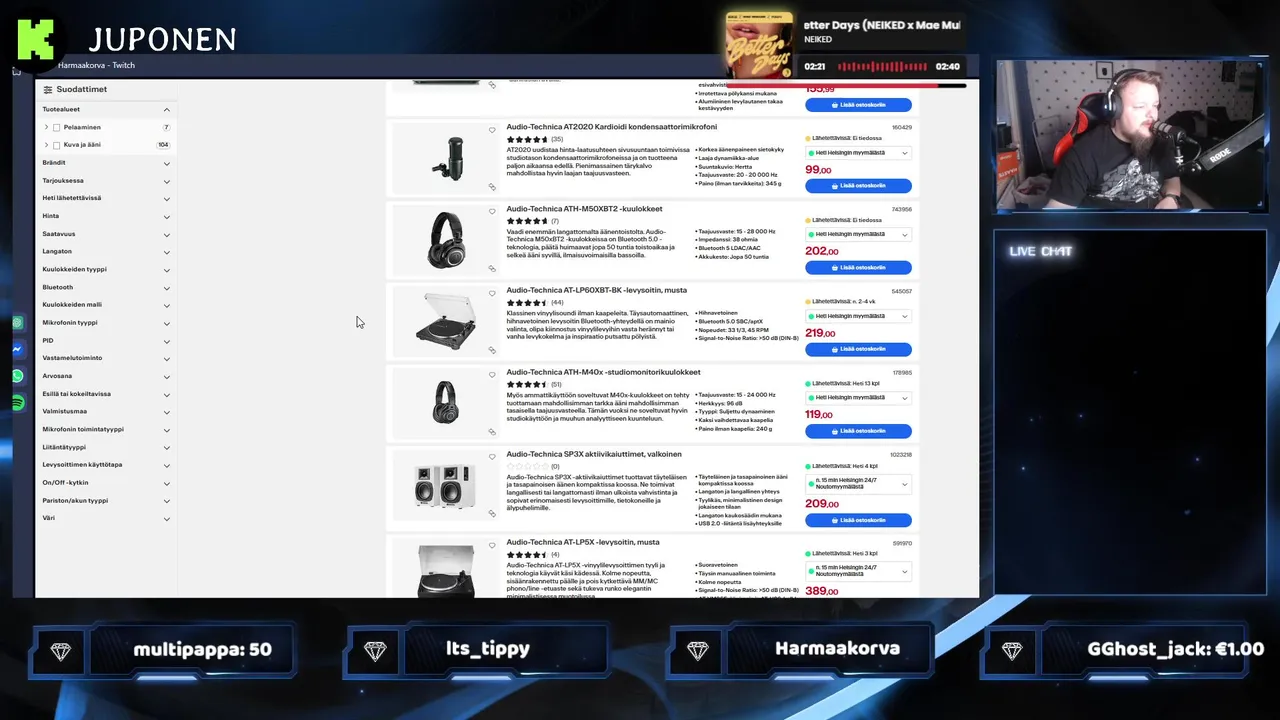This screenshot has width=1280, height=720.
Task: Click the AT-LP60XBT-BK turntable thumbnail
Action: [x=444, y=321]
